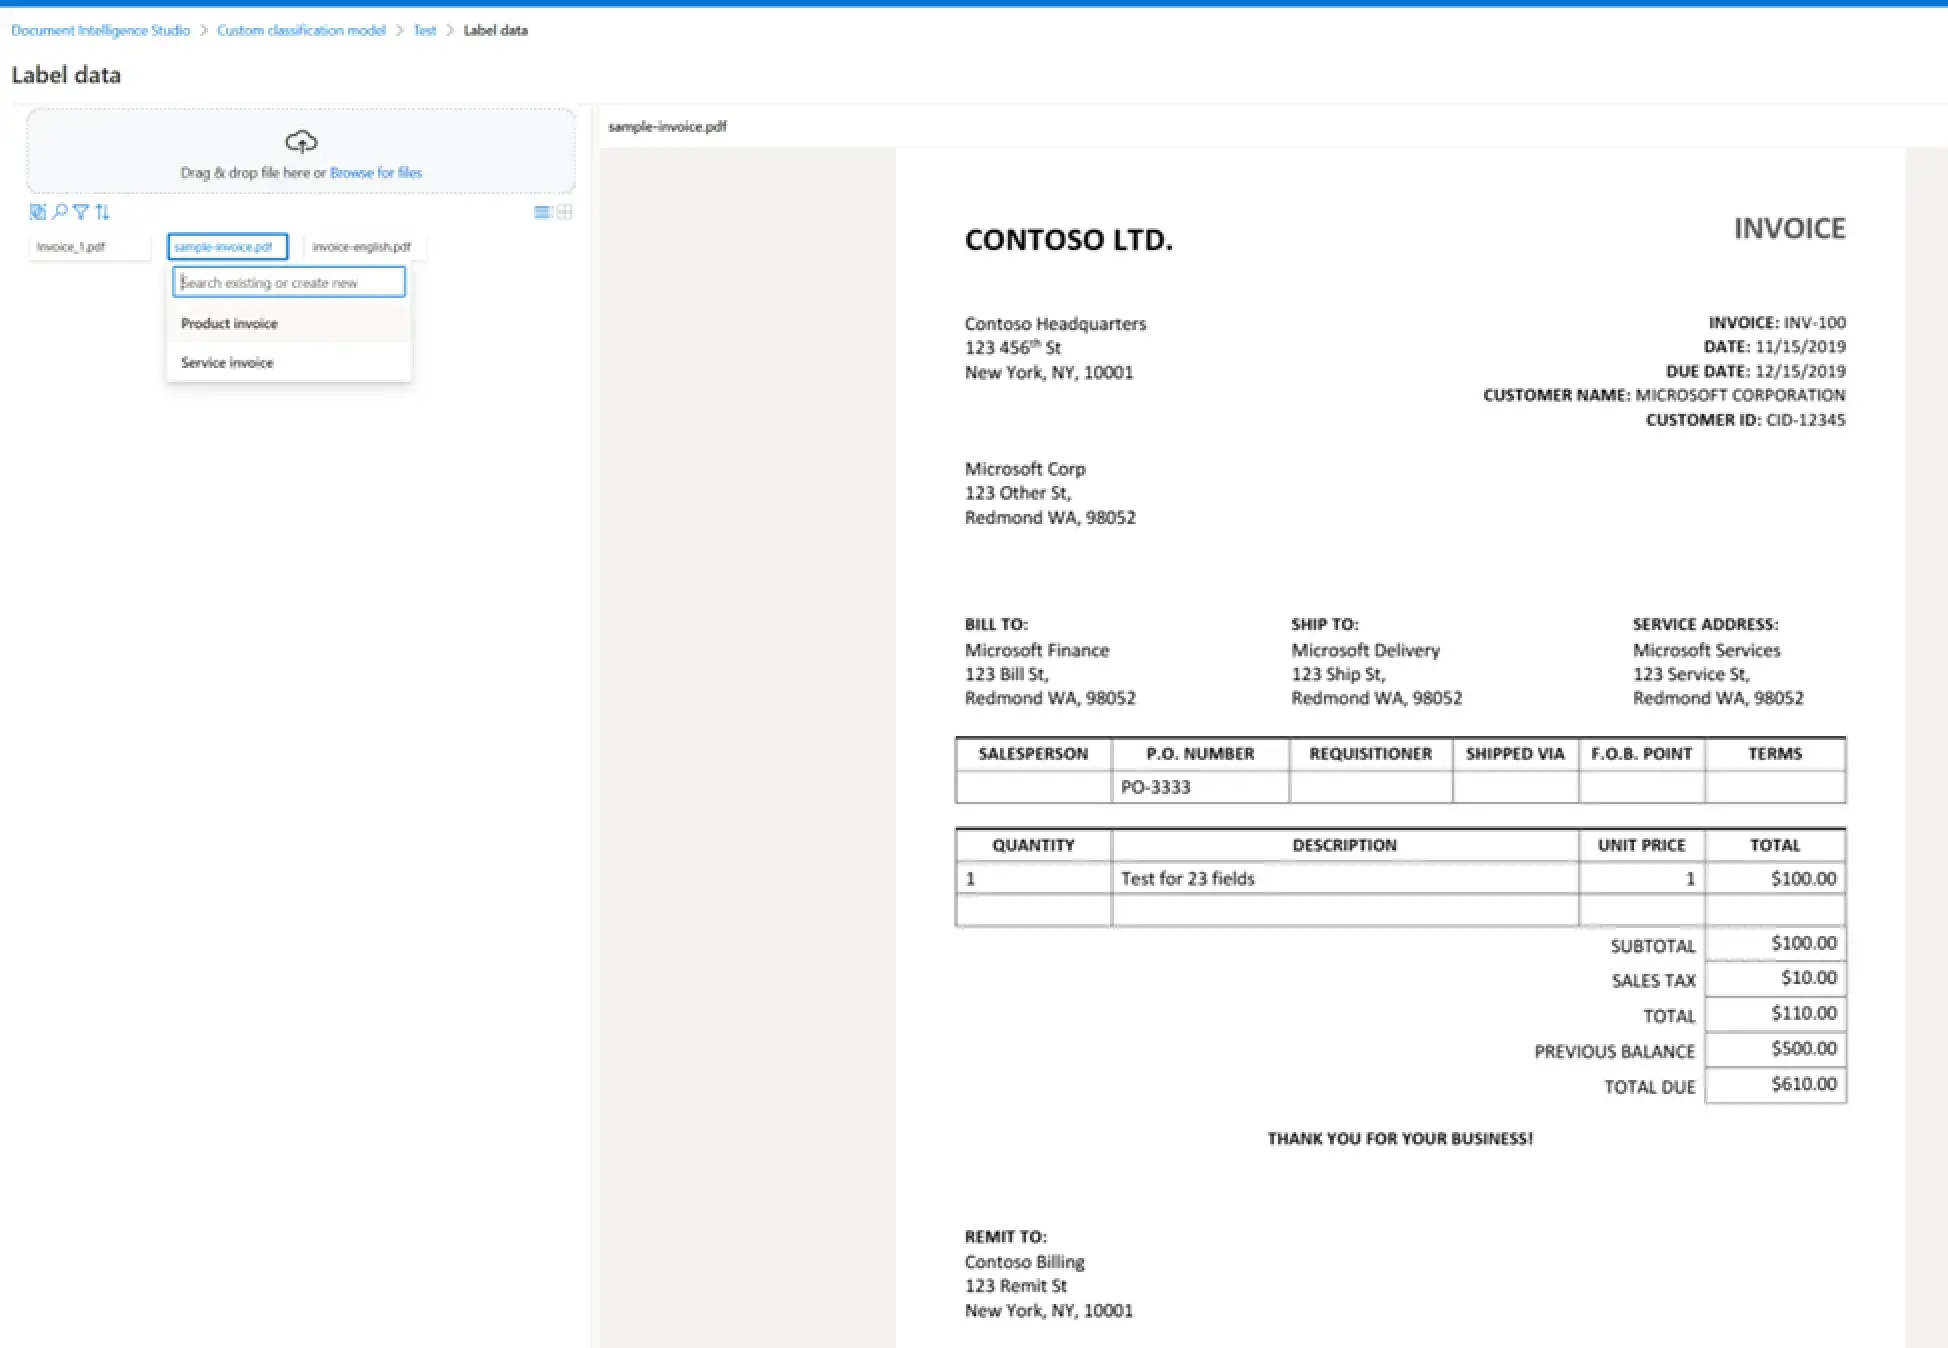Open Document Intelligence Studio breadcrumb
1948x1348 pixels.
click(x=100, y=30)
